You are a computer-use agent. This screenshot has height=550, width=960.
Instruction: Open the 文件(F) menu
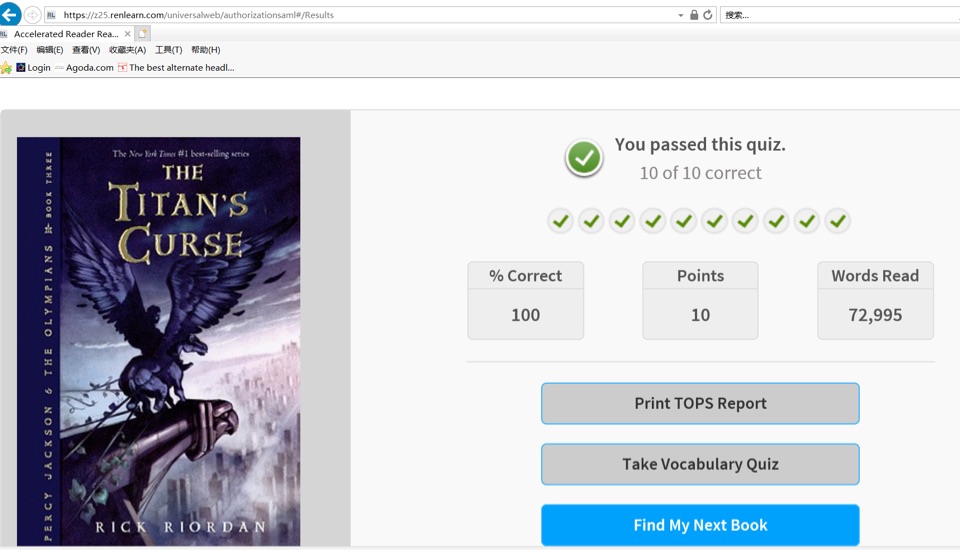(14, 50)
